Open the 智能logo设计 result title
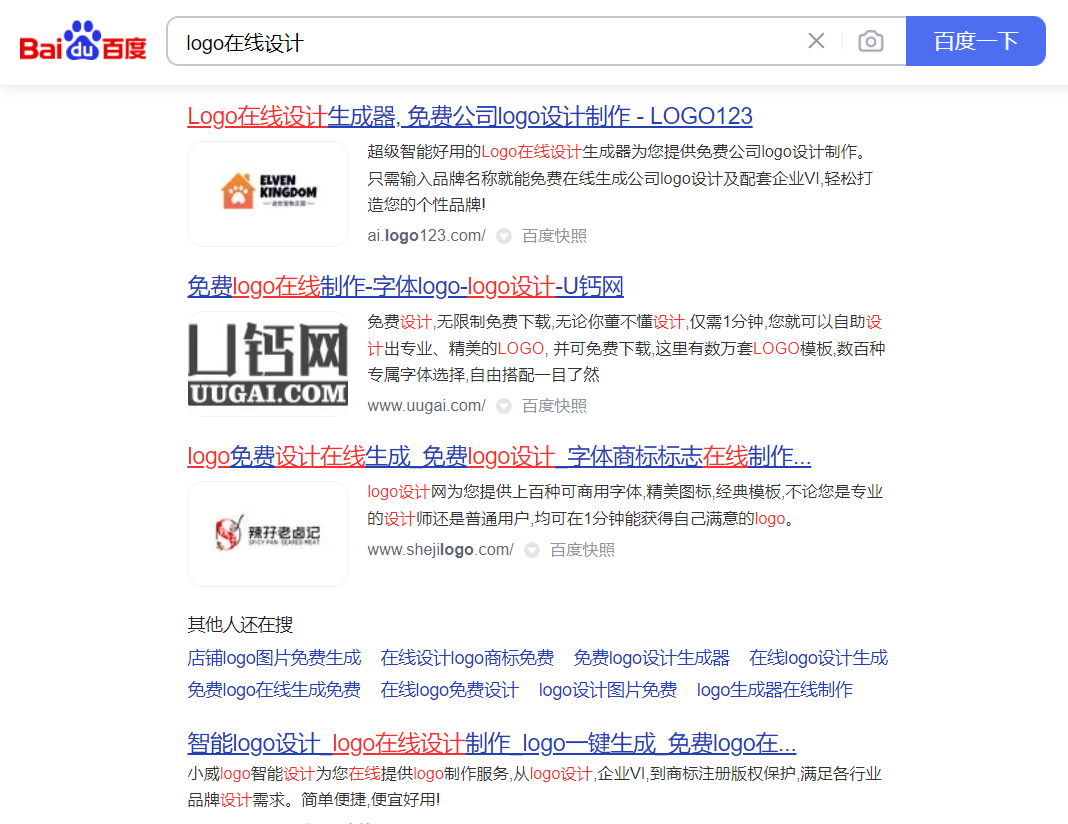The height and width of the screenshot is (824, 1068). 492,743
